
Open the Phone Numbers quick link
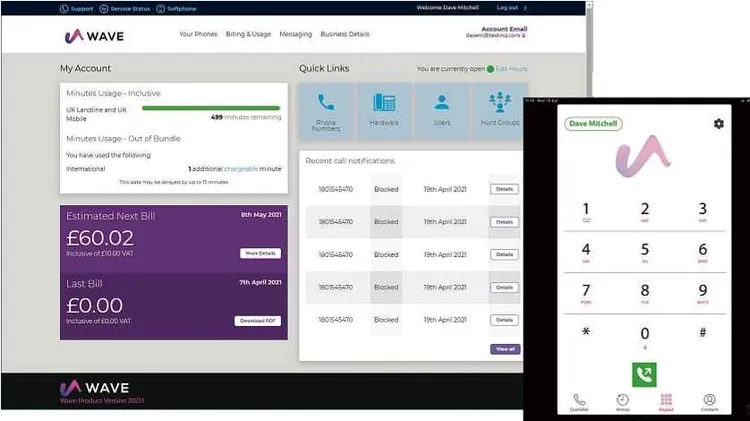pyautogui.click(x=326, y=110)
